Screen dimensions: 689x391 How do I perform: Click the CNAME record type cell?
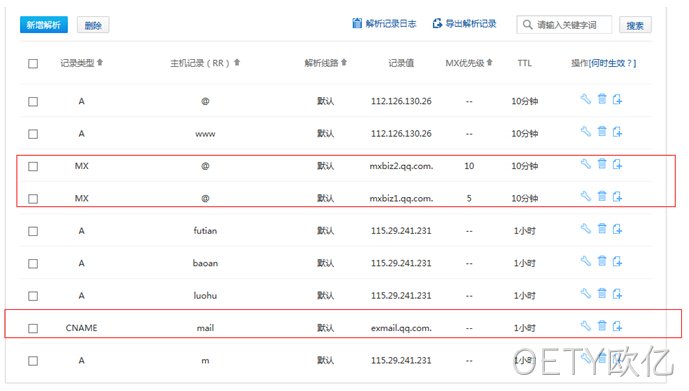81,328
